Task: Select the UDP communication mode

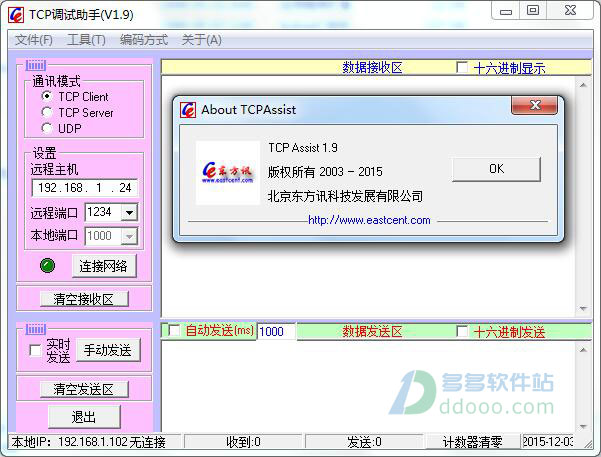Action: coord(47,128)
